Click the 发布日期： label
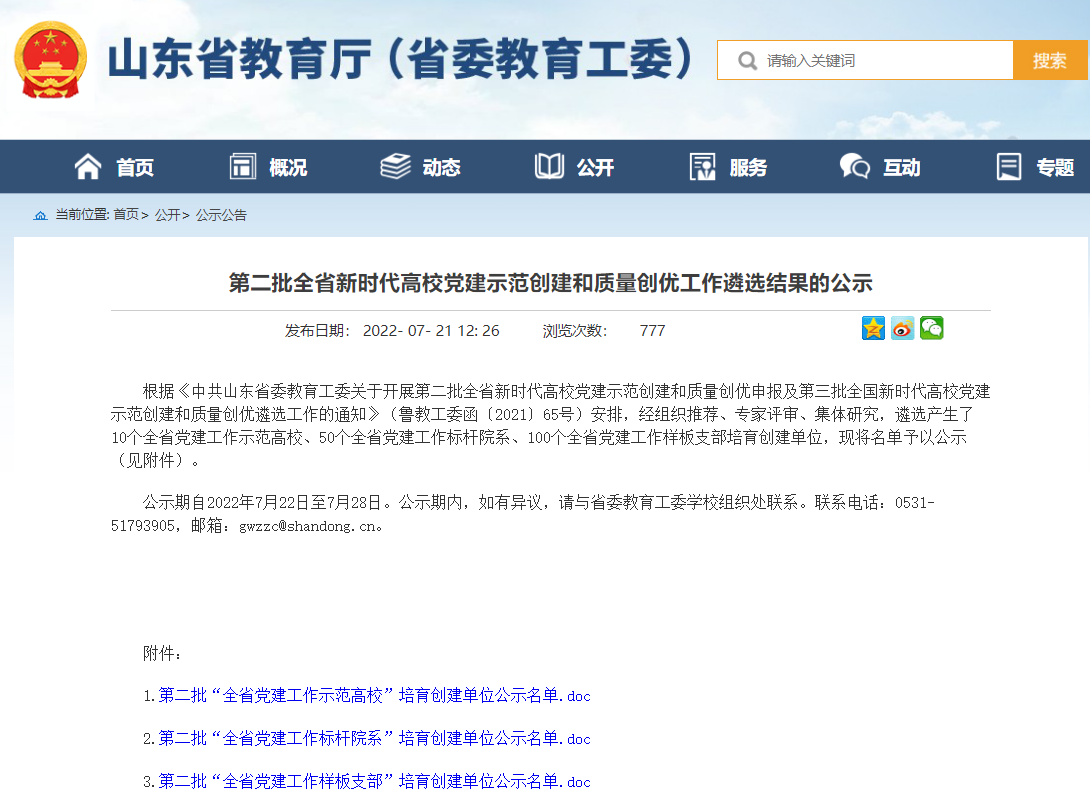The image size is (1090, 797). point(318,331)
